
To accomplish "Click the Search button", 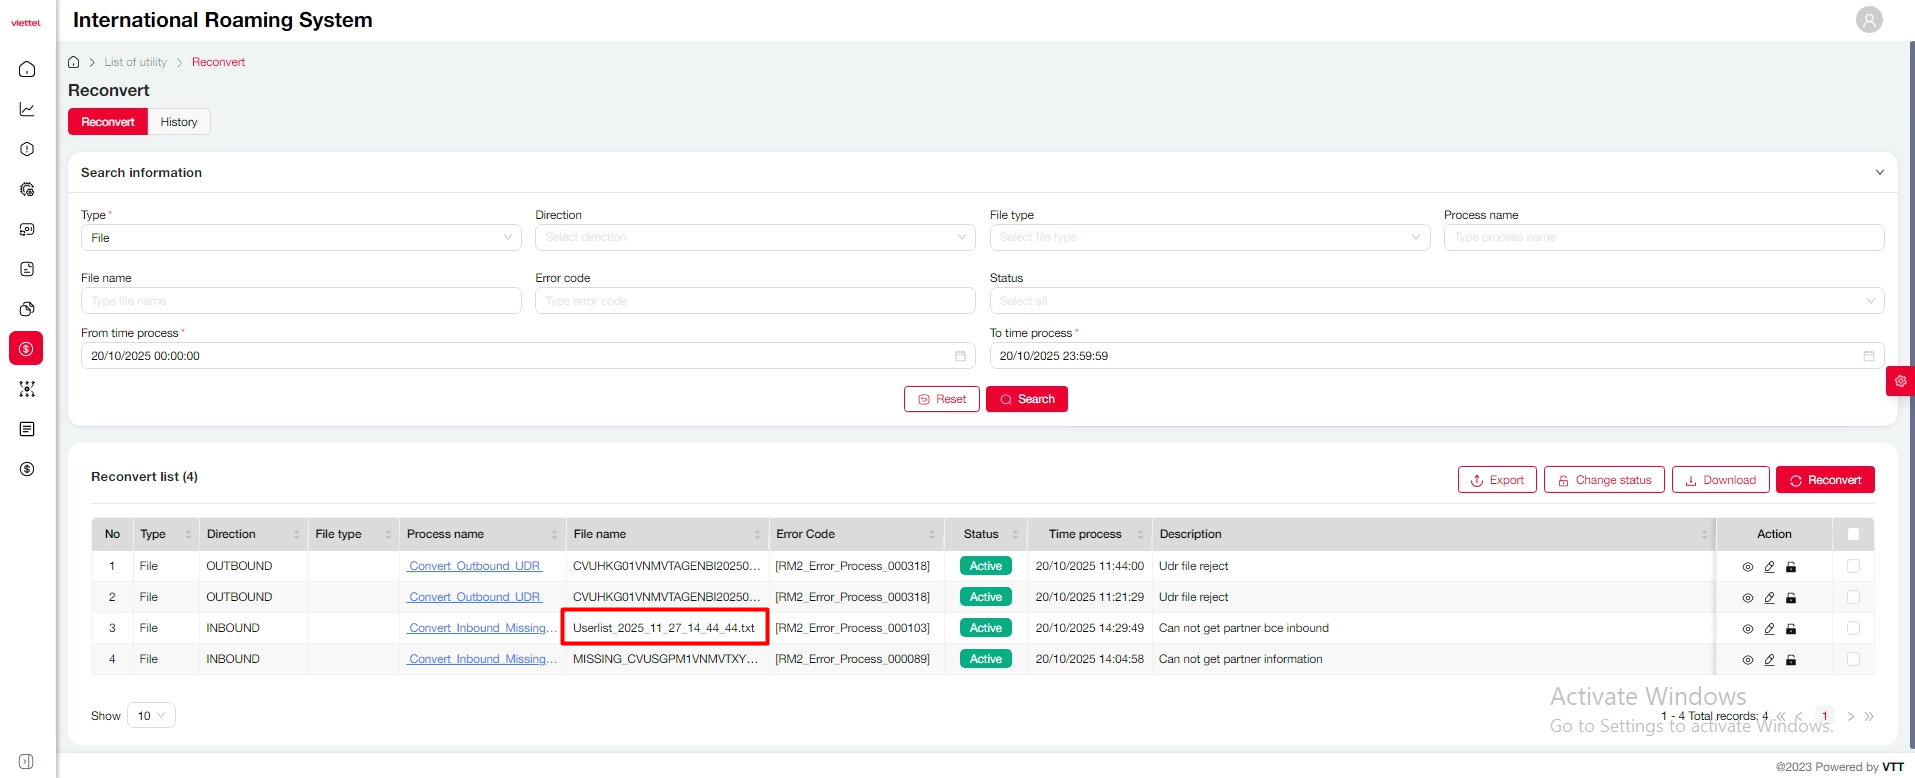I will tap(1026, 399).
